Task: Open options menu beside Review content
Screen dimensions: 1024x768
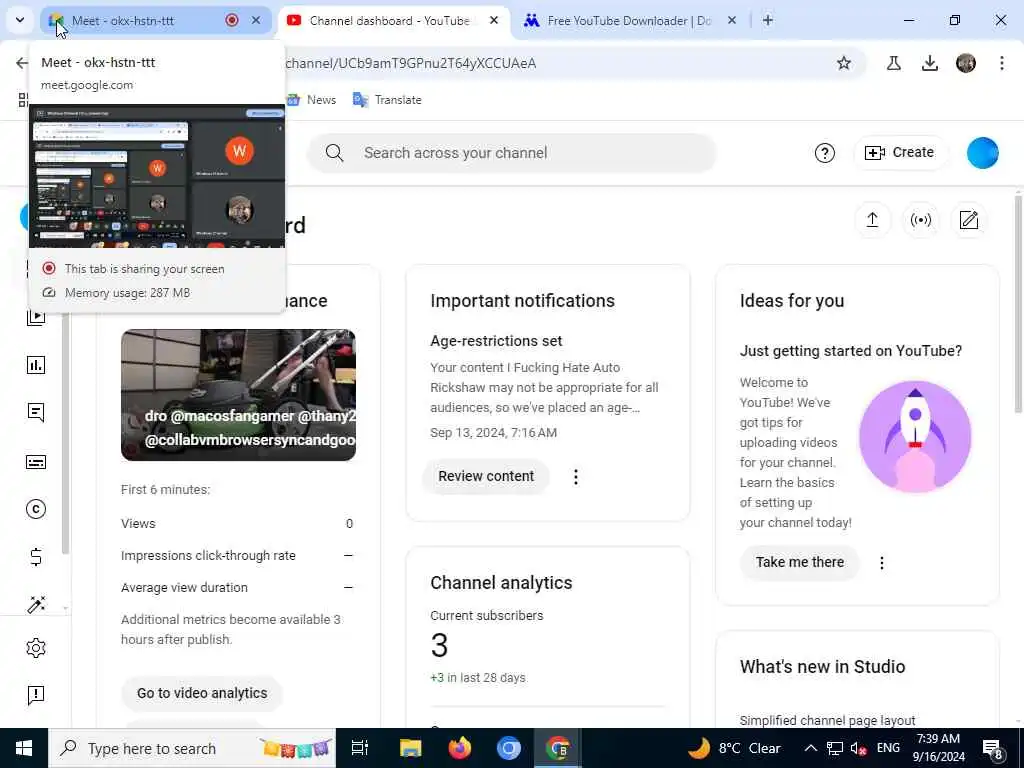Action: (x=575, y=477)
